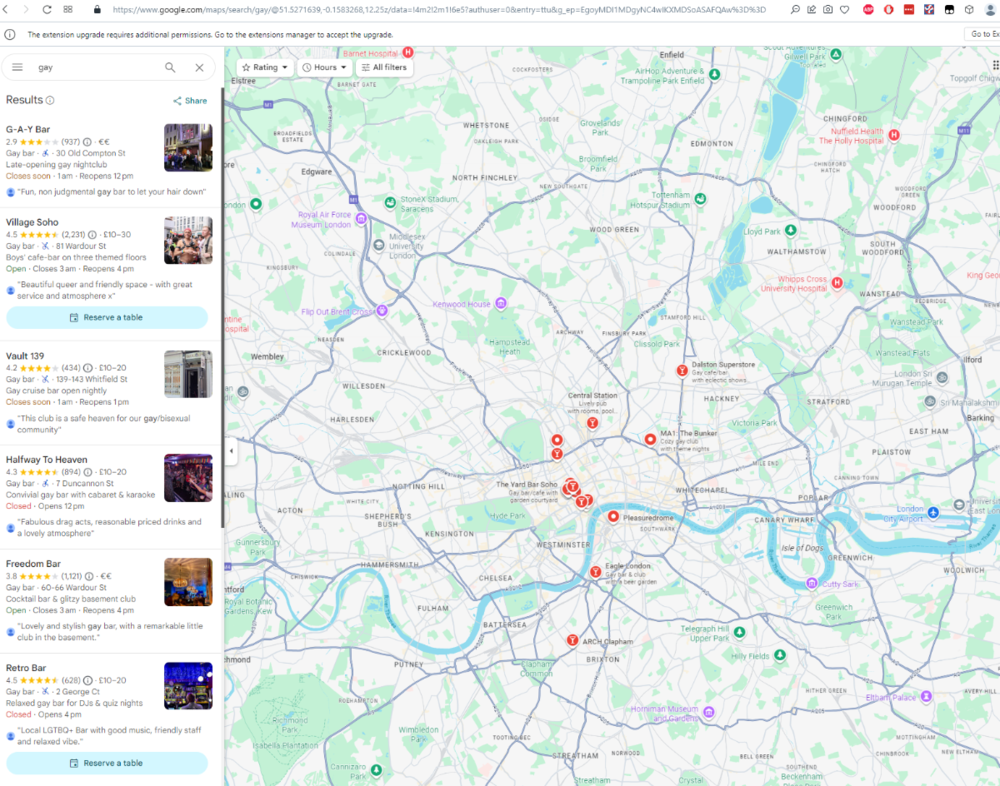Click the 'The Yard Bar Soho' map label
The image size is (1000, 786).
(527, 484)
